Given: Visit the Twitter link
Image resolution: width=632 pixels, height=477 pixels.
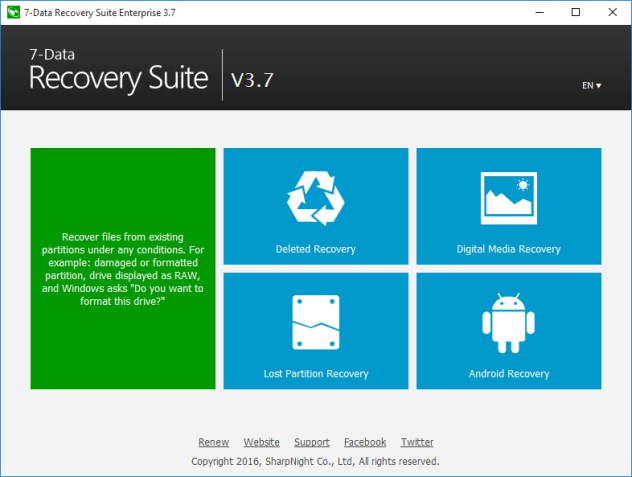Looking at the screenshot, I should [x=417, y=442].
